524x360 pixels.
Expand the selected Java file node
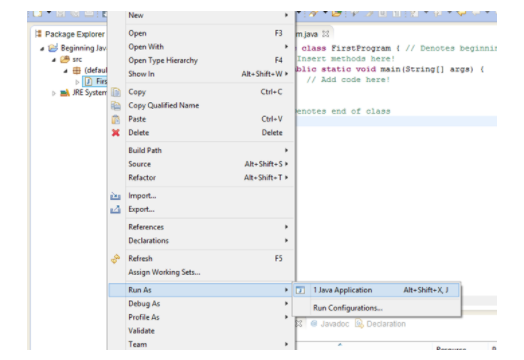(78, 82)
